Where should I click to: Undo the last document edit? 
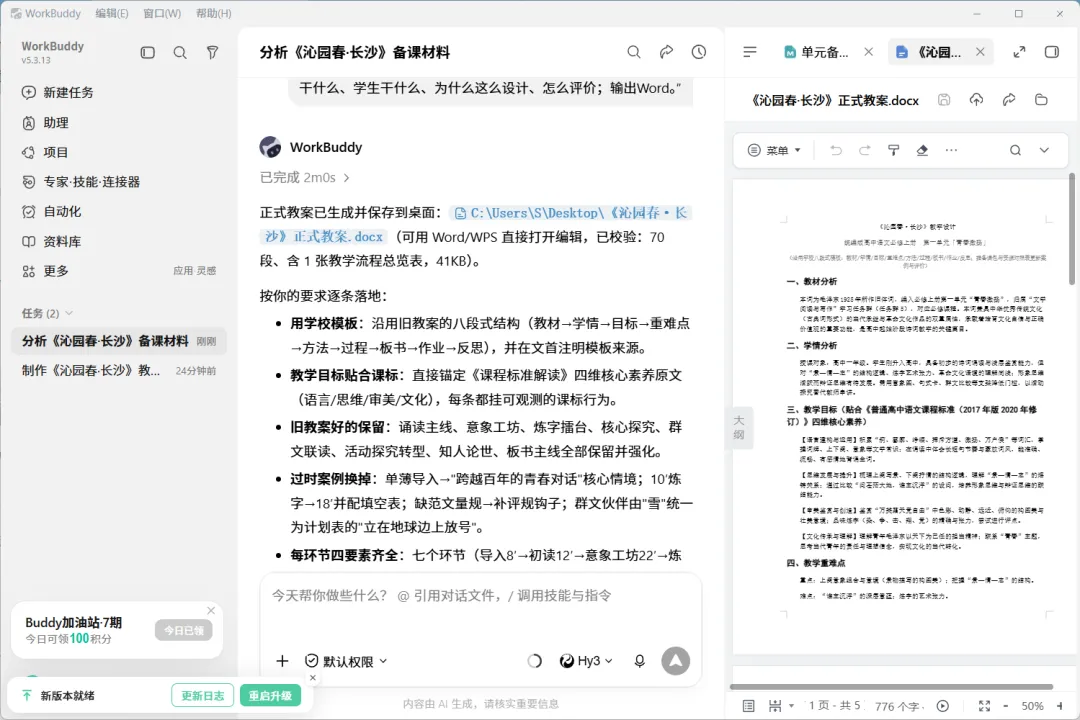[x=835, y=150]
